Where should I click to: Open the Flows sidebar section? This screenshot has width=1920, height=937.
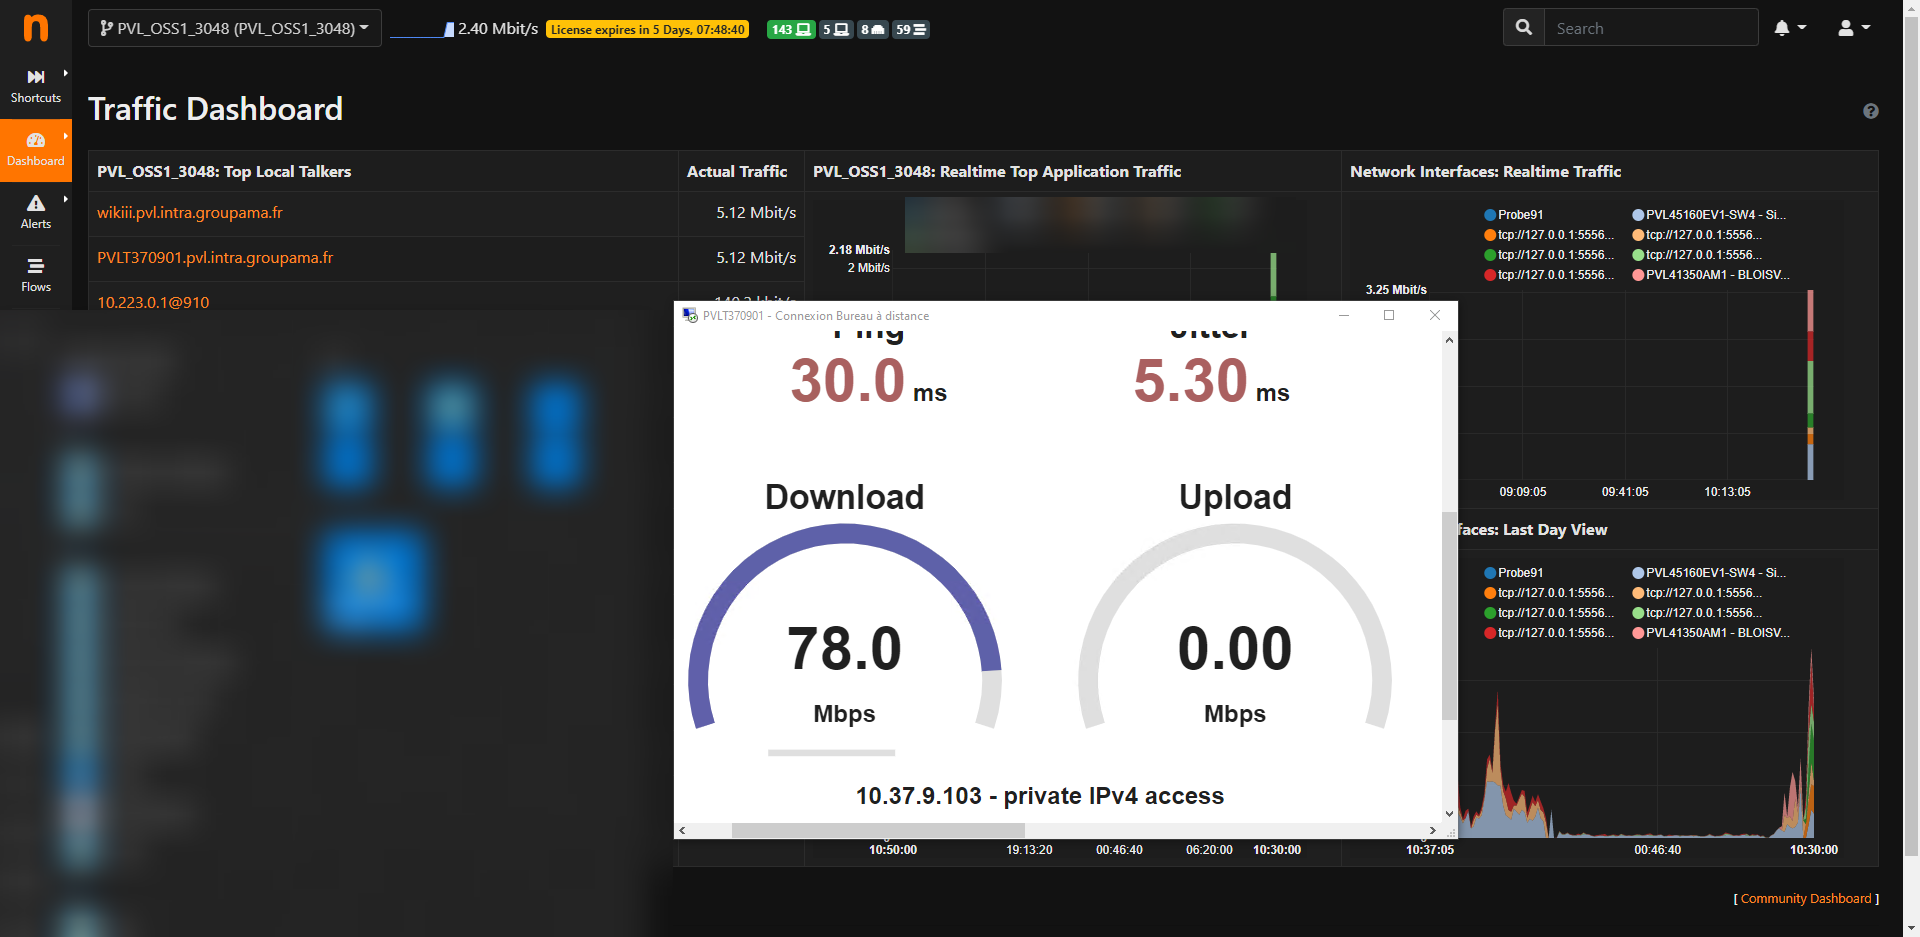36,274
